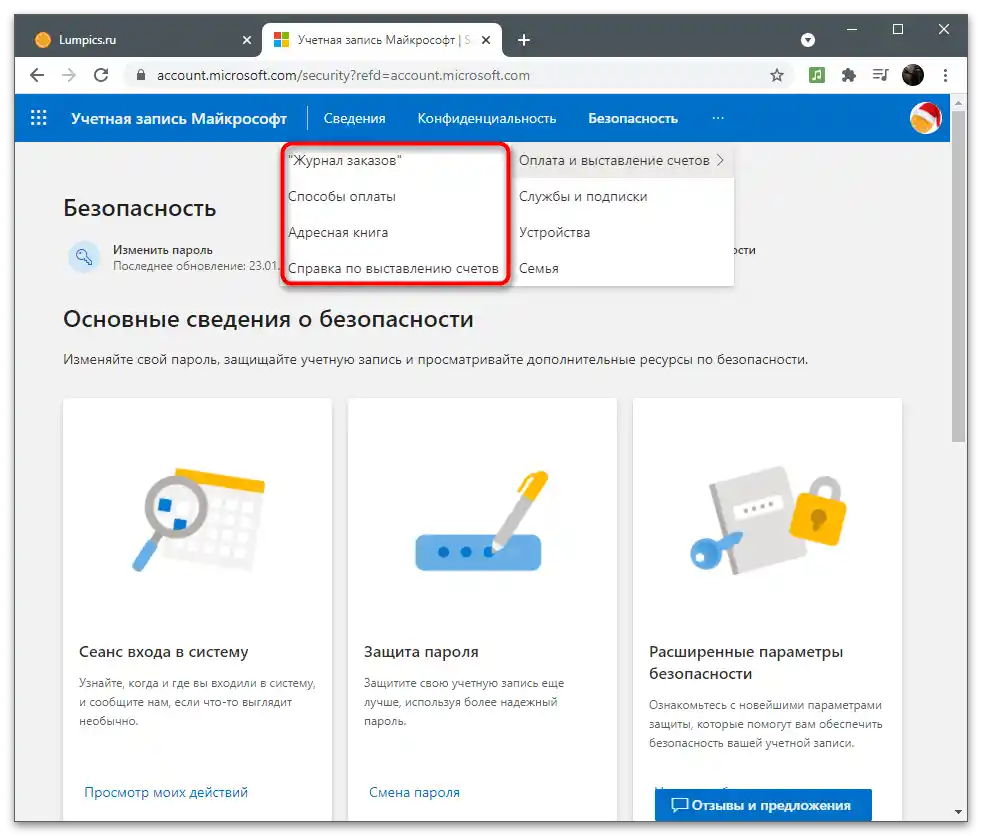The image size is (982, 836).
Task: Click the padlock site info icon
Action: [141, 75]
